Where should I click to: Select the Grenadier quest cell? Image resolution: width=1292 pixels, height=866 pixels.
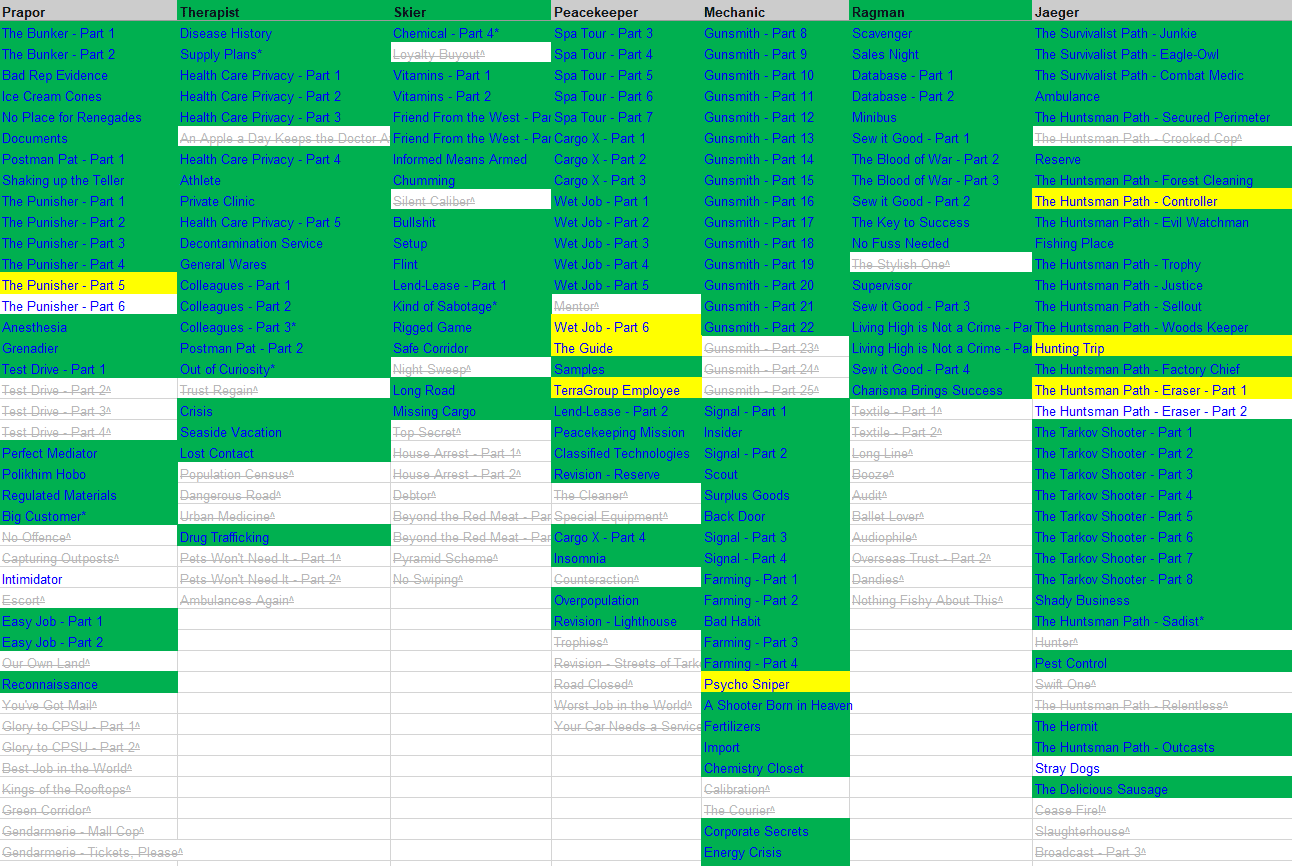[89, 348]
